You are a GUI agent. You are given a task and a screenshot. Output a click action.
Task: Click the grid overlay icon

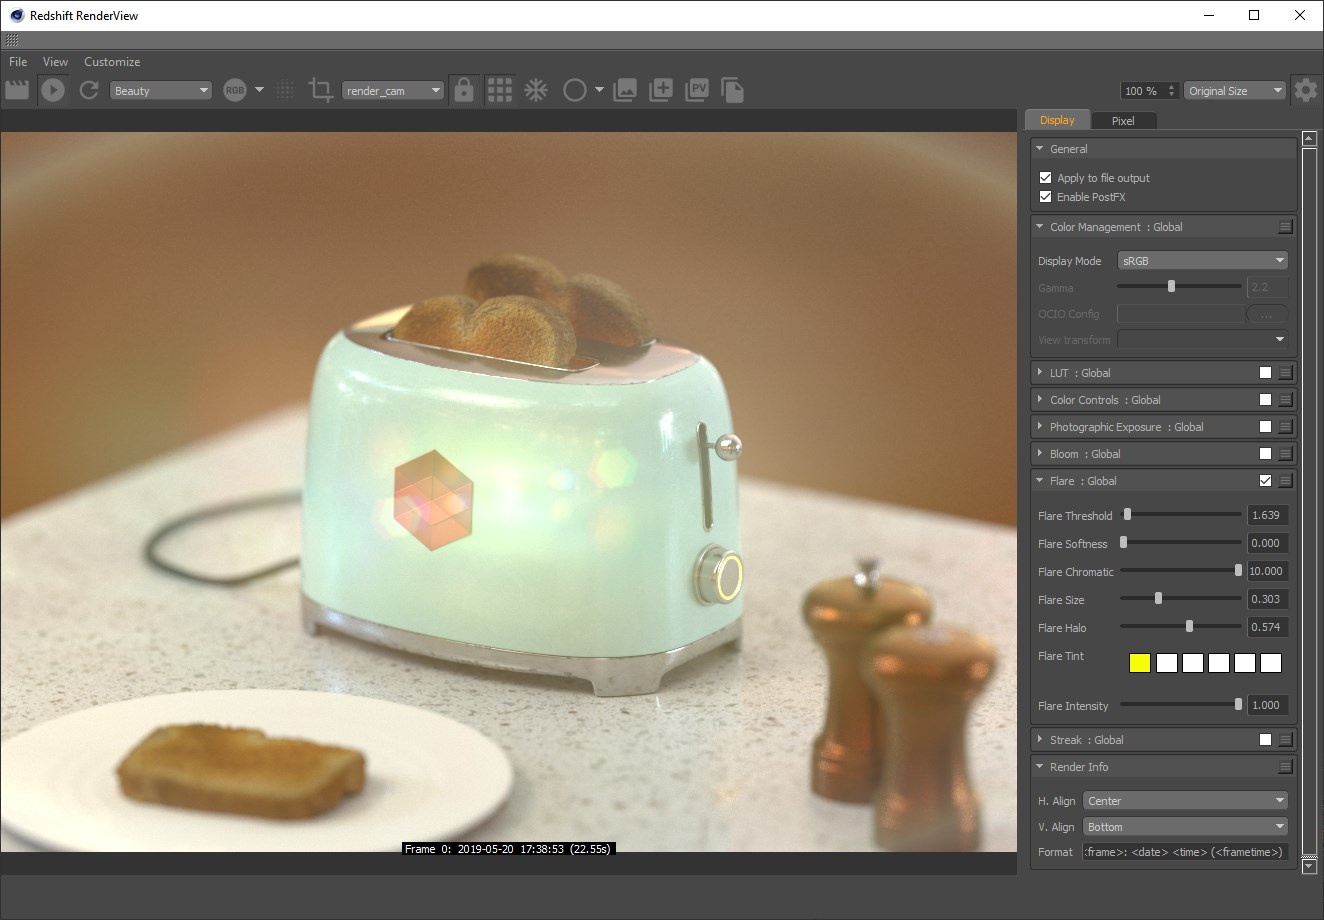[x=500, y=90]
